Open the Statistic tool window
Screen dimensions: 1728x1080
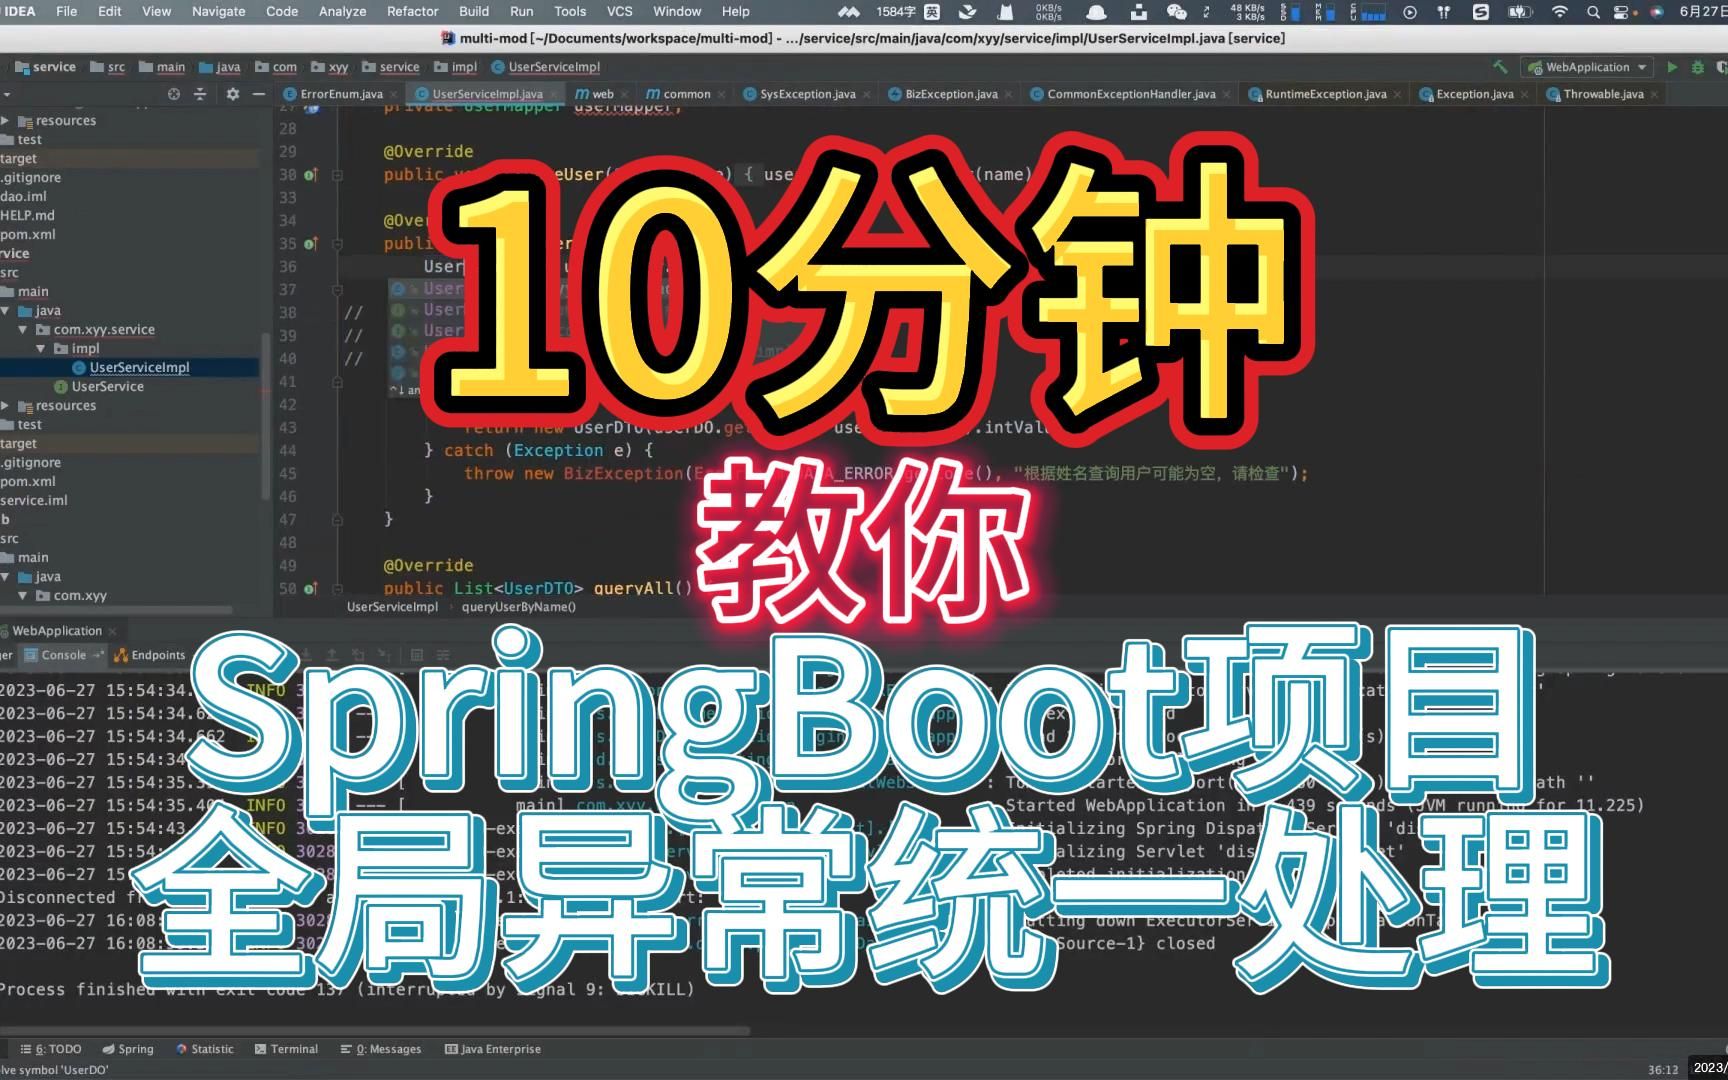[x=204, y=1049]
